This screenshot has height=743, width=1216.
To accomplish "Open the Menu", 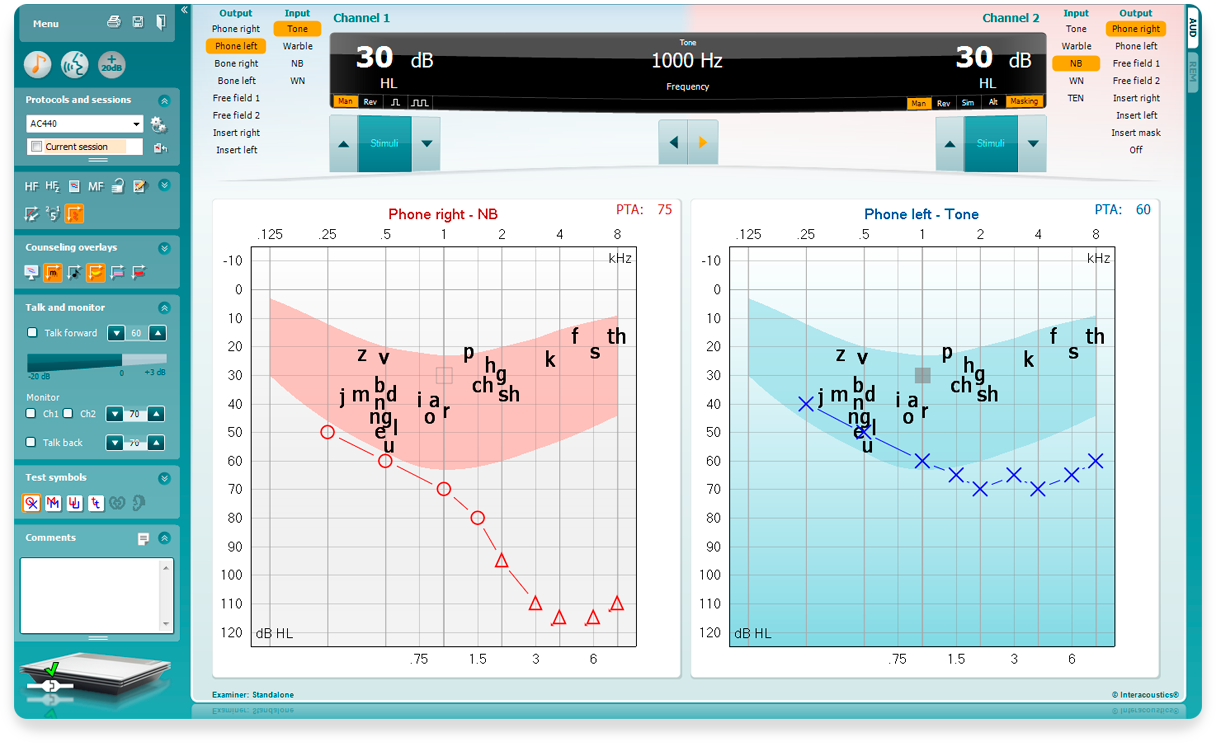I will coord(46,23).
